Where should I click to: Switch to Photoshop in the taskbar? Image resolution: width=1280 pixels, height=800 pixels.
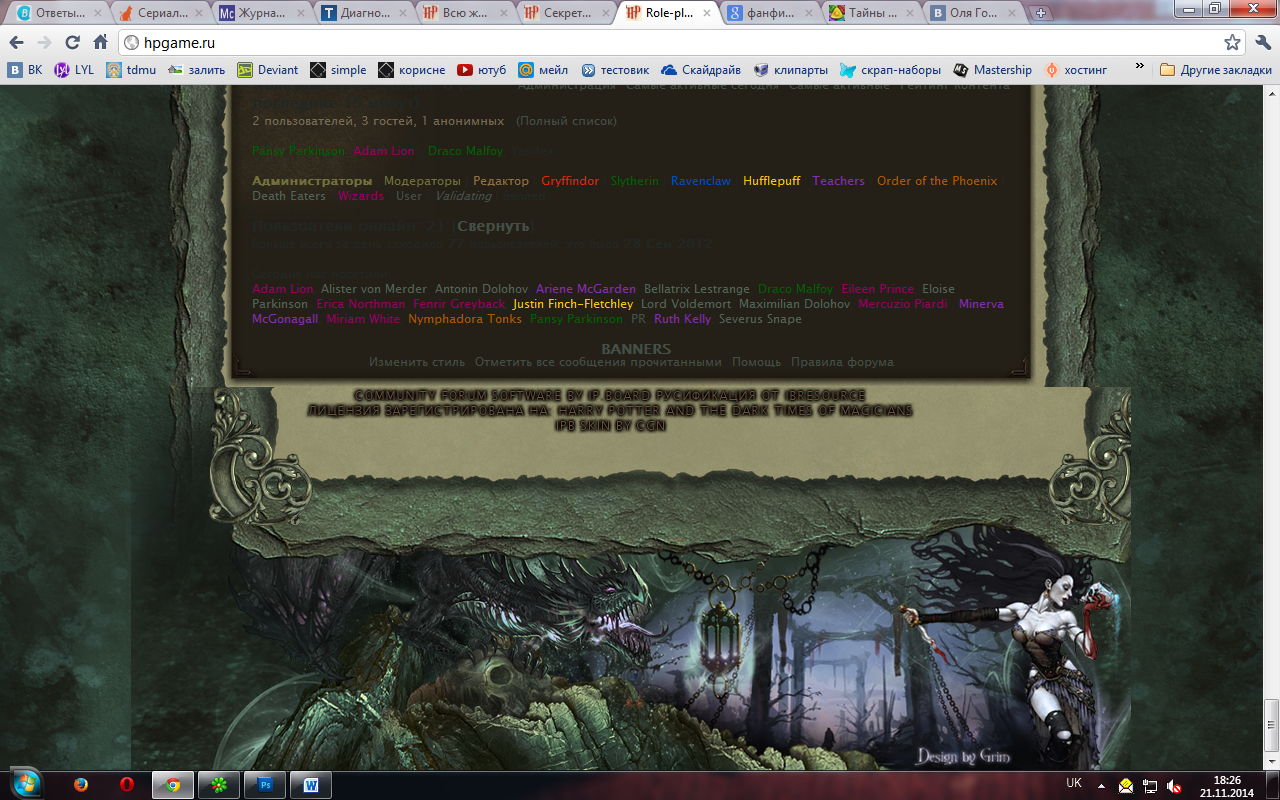[x=265, y=785]
